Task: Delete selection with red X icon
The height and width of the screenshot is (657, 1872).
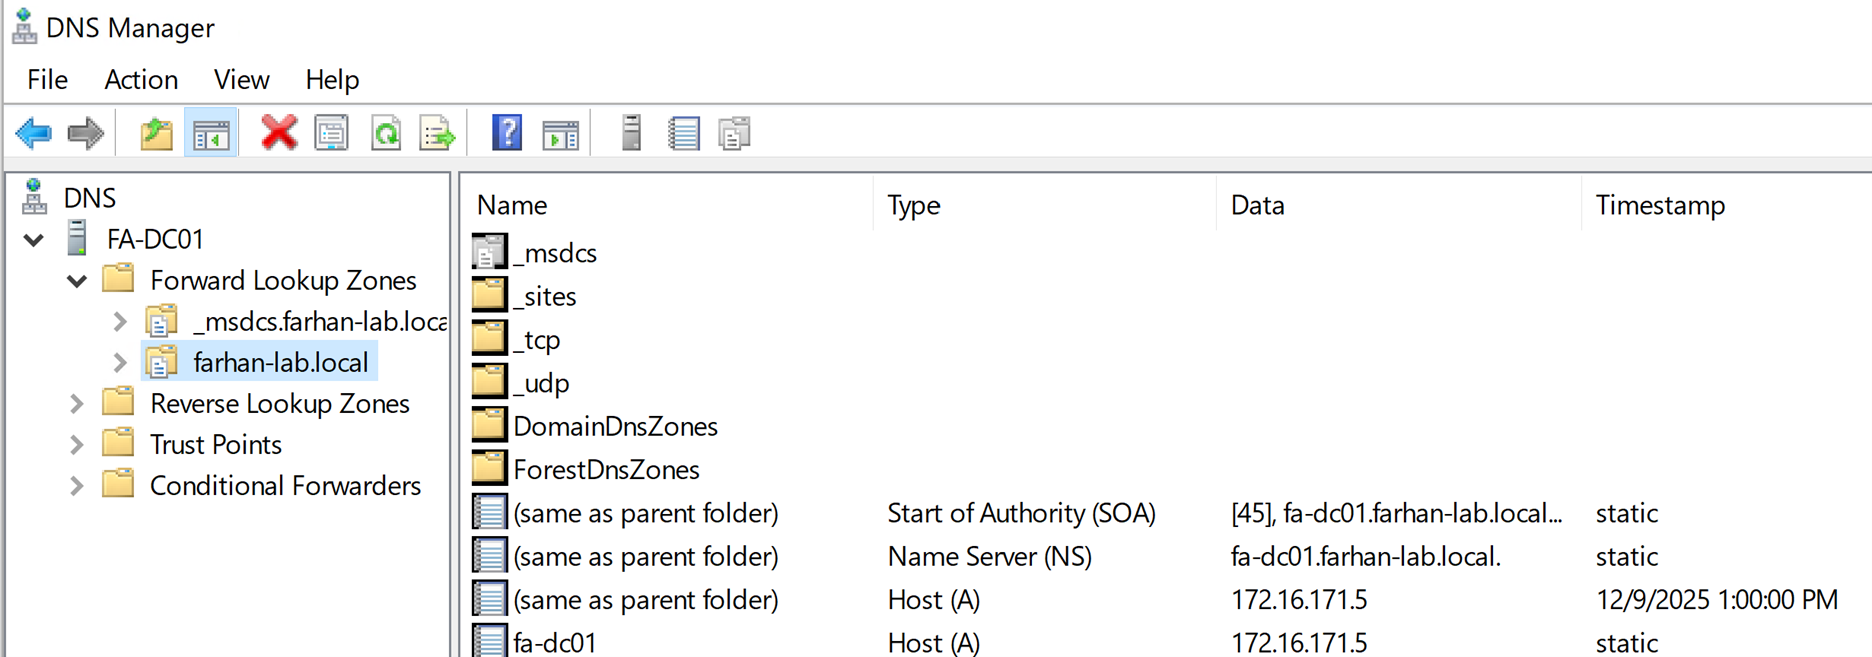Action: click(x=279, y=133)
